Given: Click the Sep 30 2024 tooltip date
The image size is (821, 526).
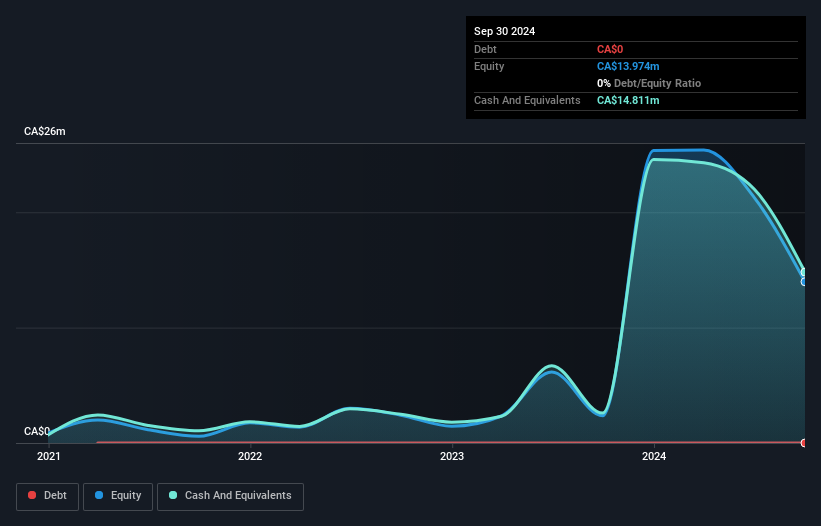Looking at the screenshot, I should pyautogui.click(x=504, y=31).
